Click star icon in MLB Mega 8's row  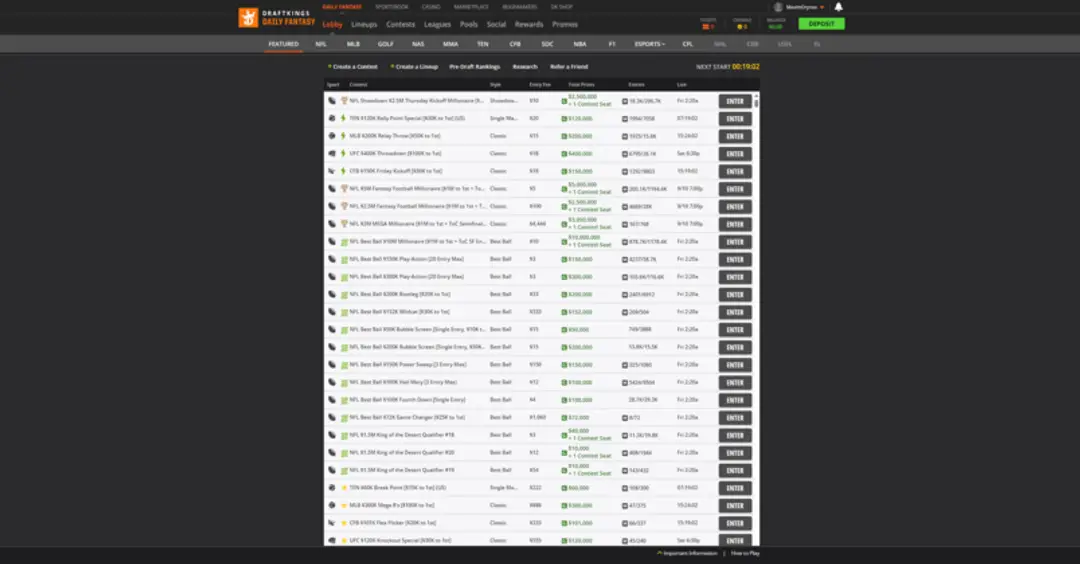point(344,505)
